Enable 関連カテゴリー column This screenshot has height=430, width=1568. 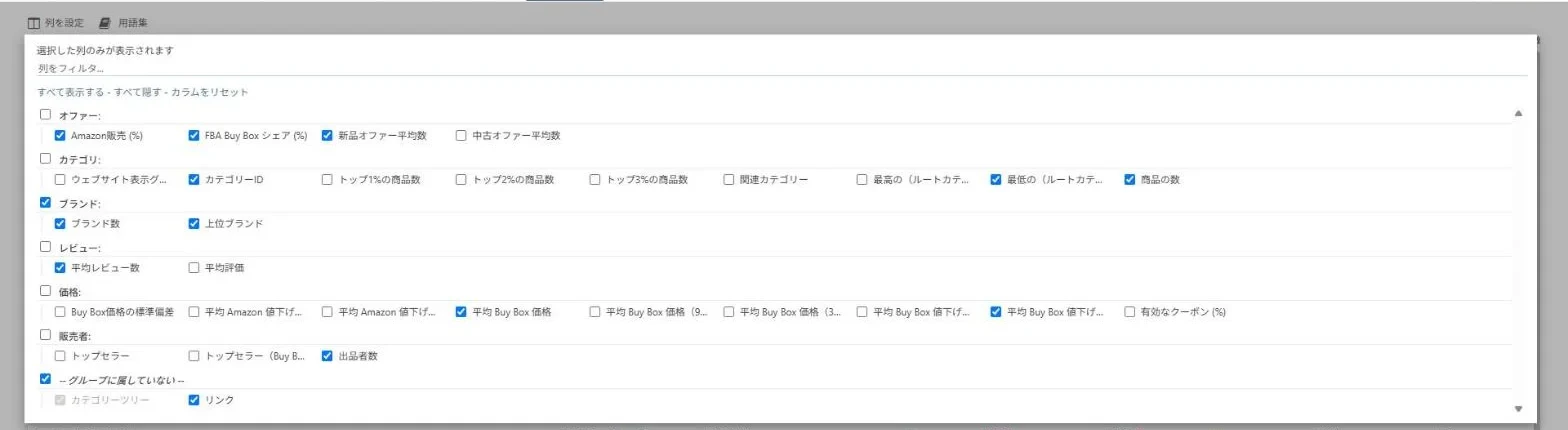click(729, 179)
